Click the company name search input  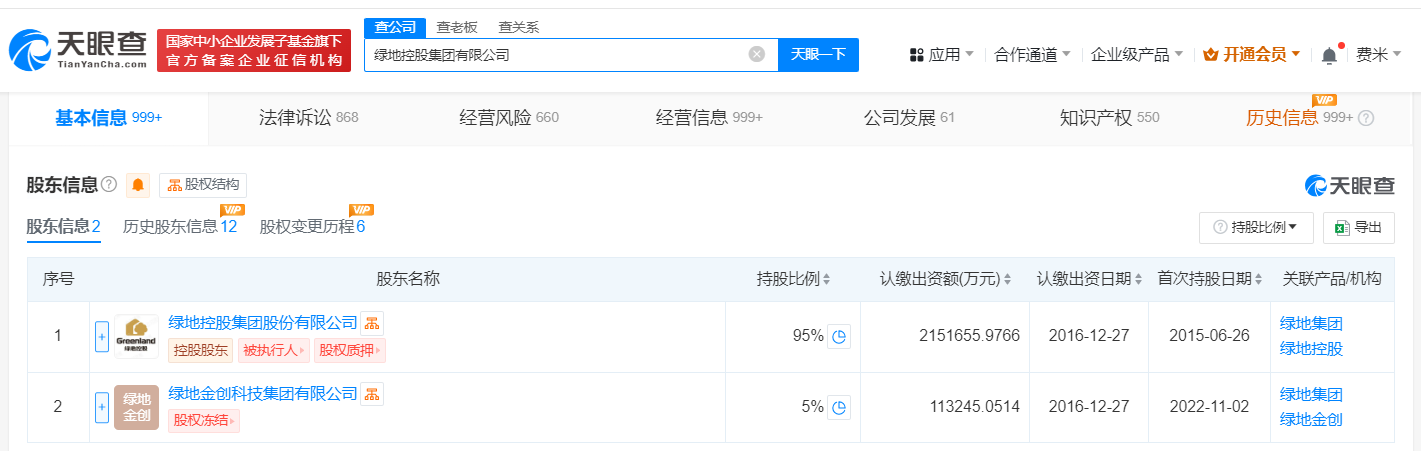(x=555, y=55)
